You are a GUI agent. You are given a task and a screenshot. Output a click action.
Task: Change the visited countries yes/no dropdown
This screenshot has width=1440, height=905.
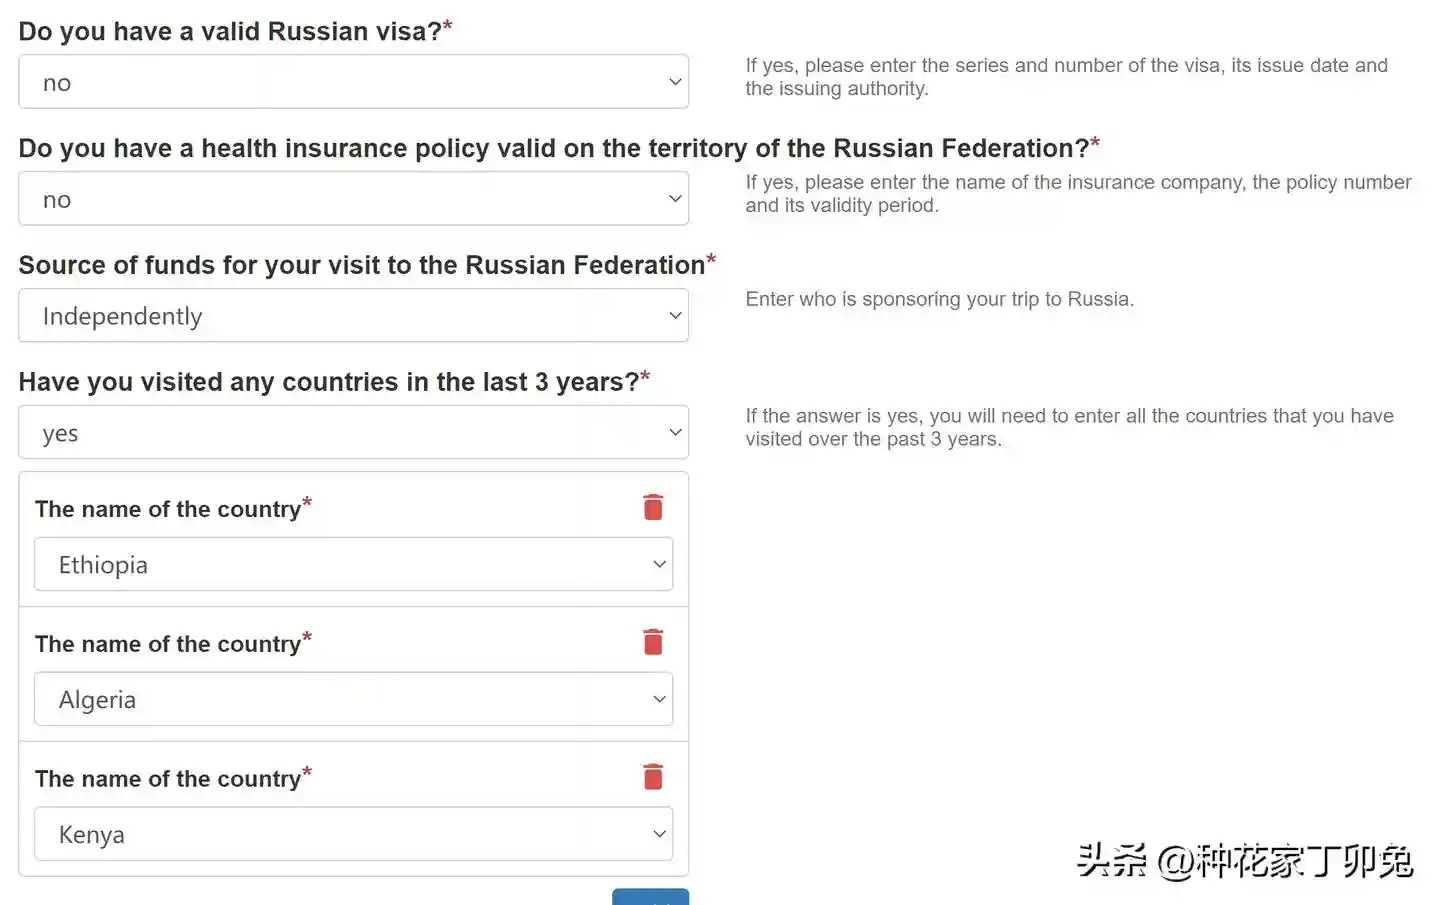(x=353, y=433)
